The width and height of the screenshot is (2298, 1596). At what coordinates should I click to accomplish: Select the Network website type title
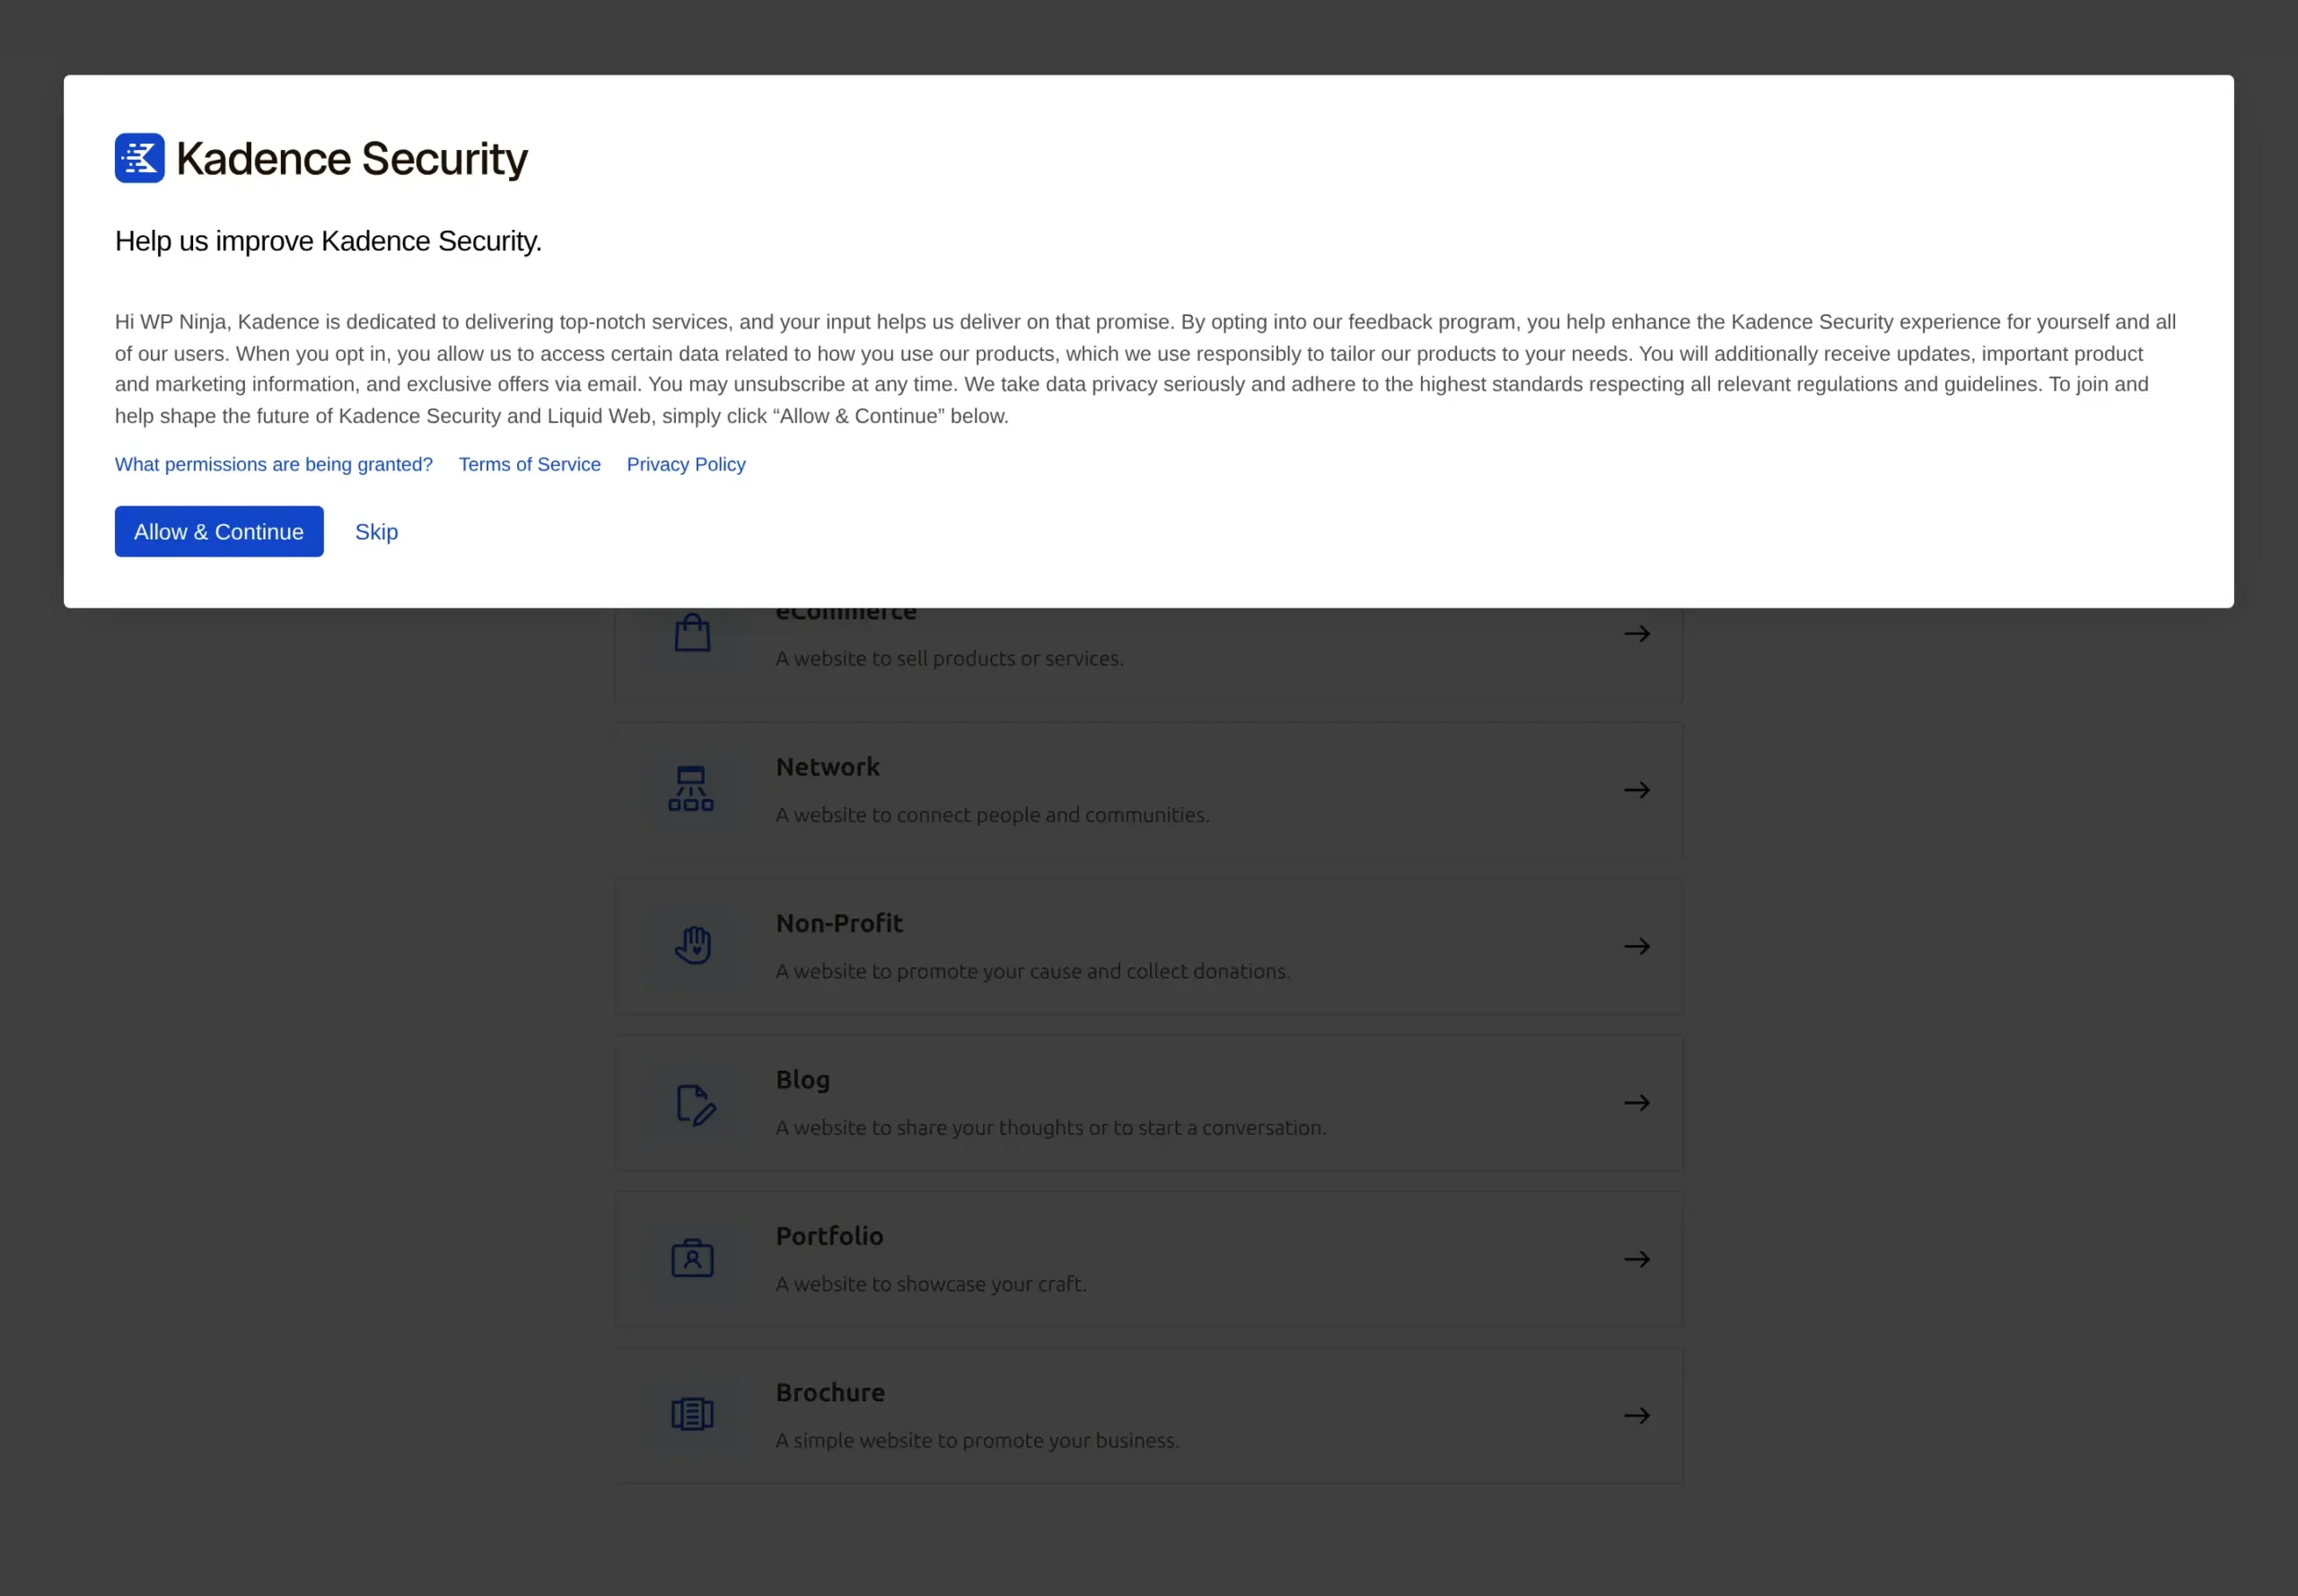[827, 767]
